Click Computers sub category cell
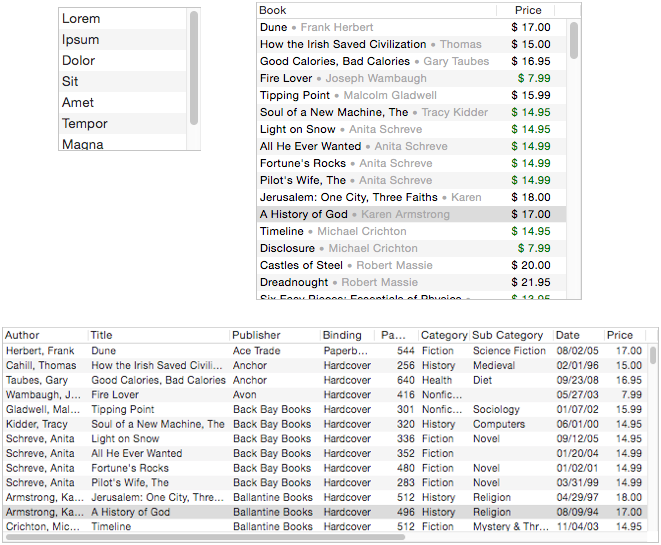This screenshot has width=661, height=545. (x=499, y=424)
